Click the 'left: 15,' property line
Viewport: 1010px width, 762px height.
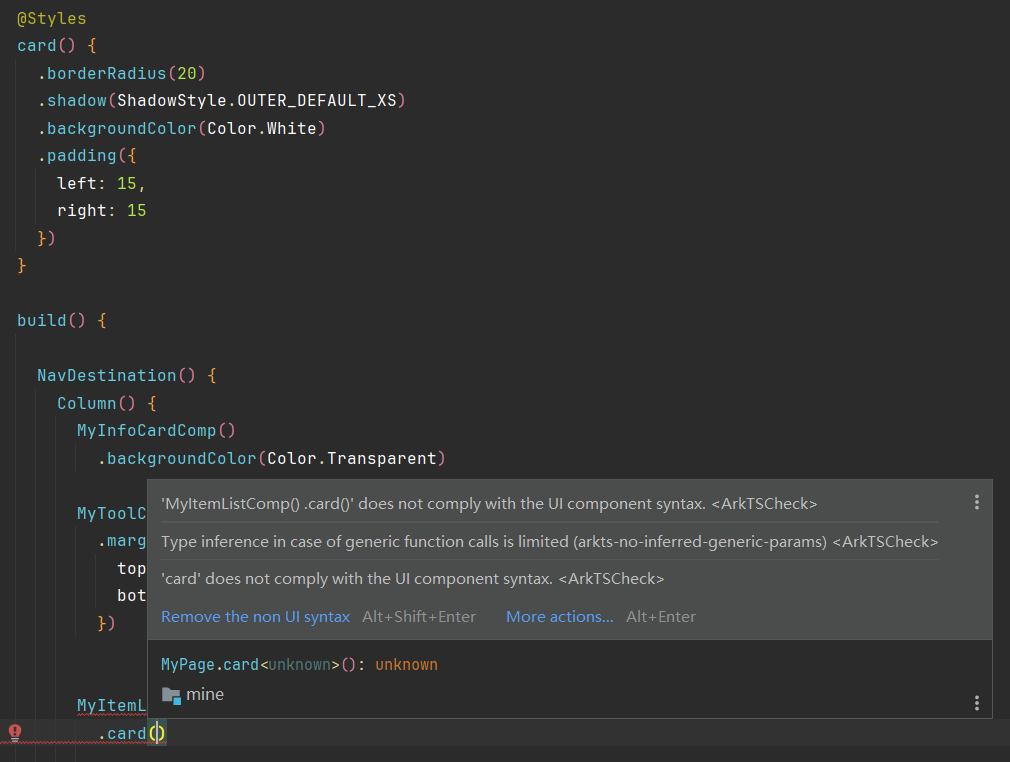(x=101, y=184)
